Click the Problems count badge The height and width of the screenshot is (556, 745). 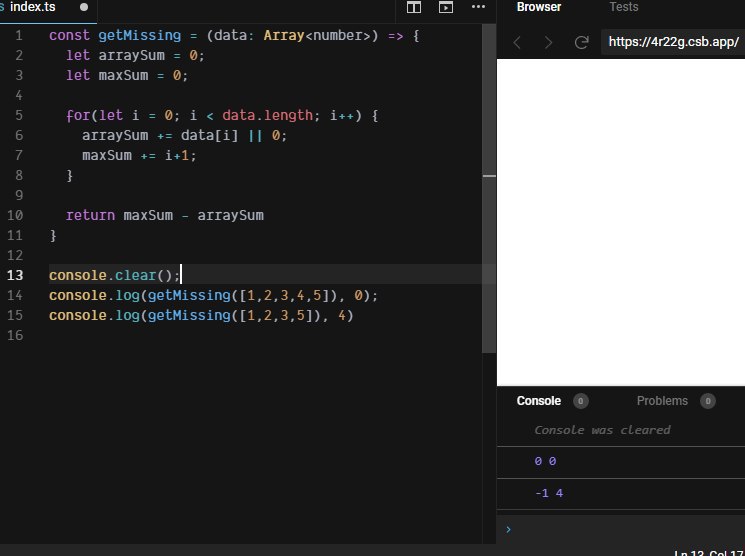707,401
